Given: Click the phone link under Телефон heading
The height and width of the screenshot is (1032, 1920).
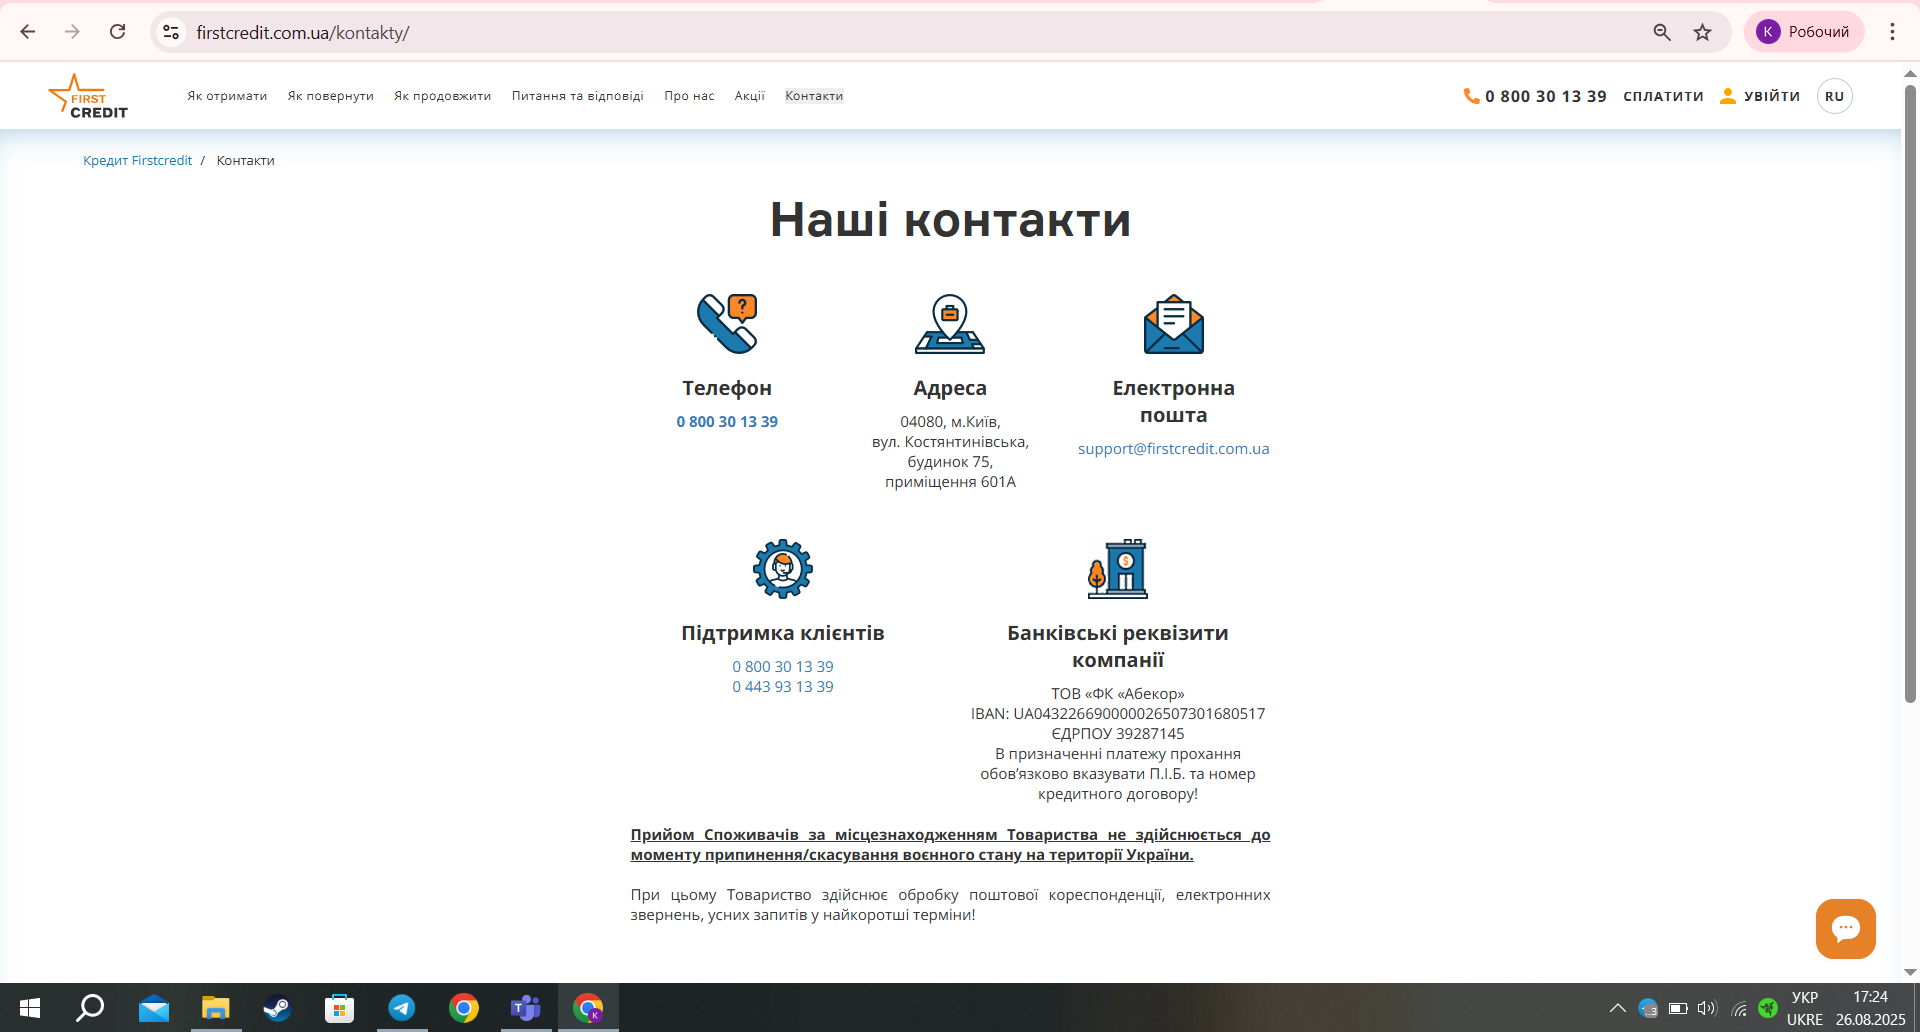Looking at the screenshot, I should point(727,422).
